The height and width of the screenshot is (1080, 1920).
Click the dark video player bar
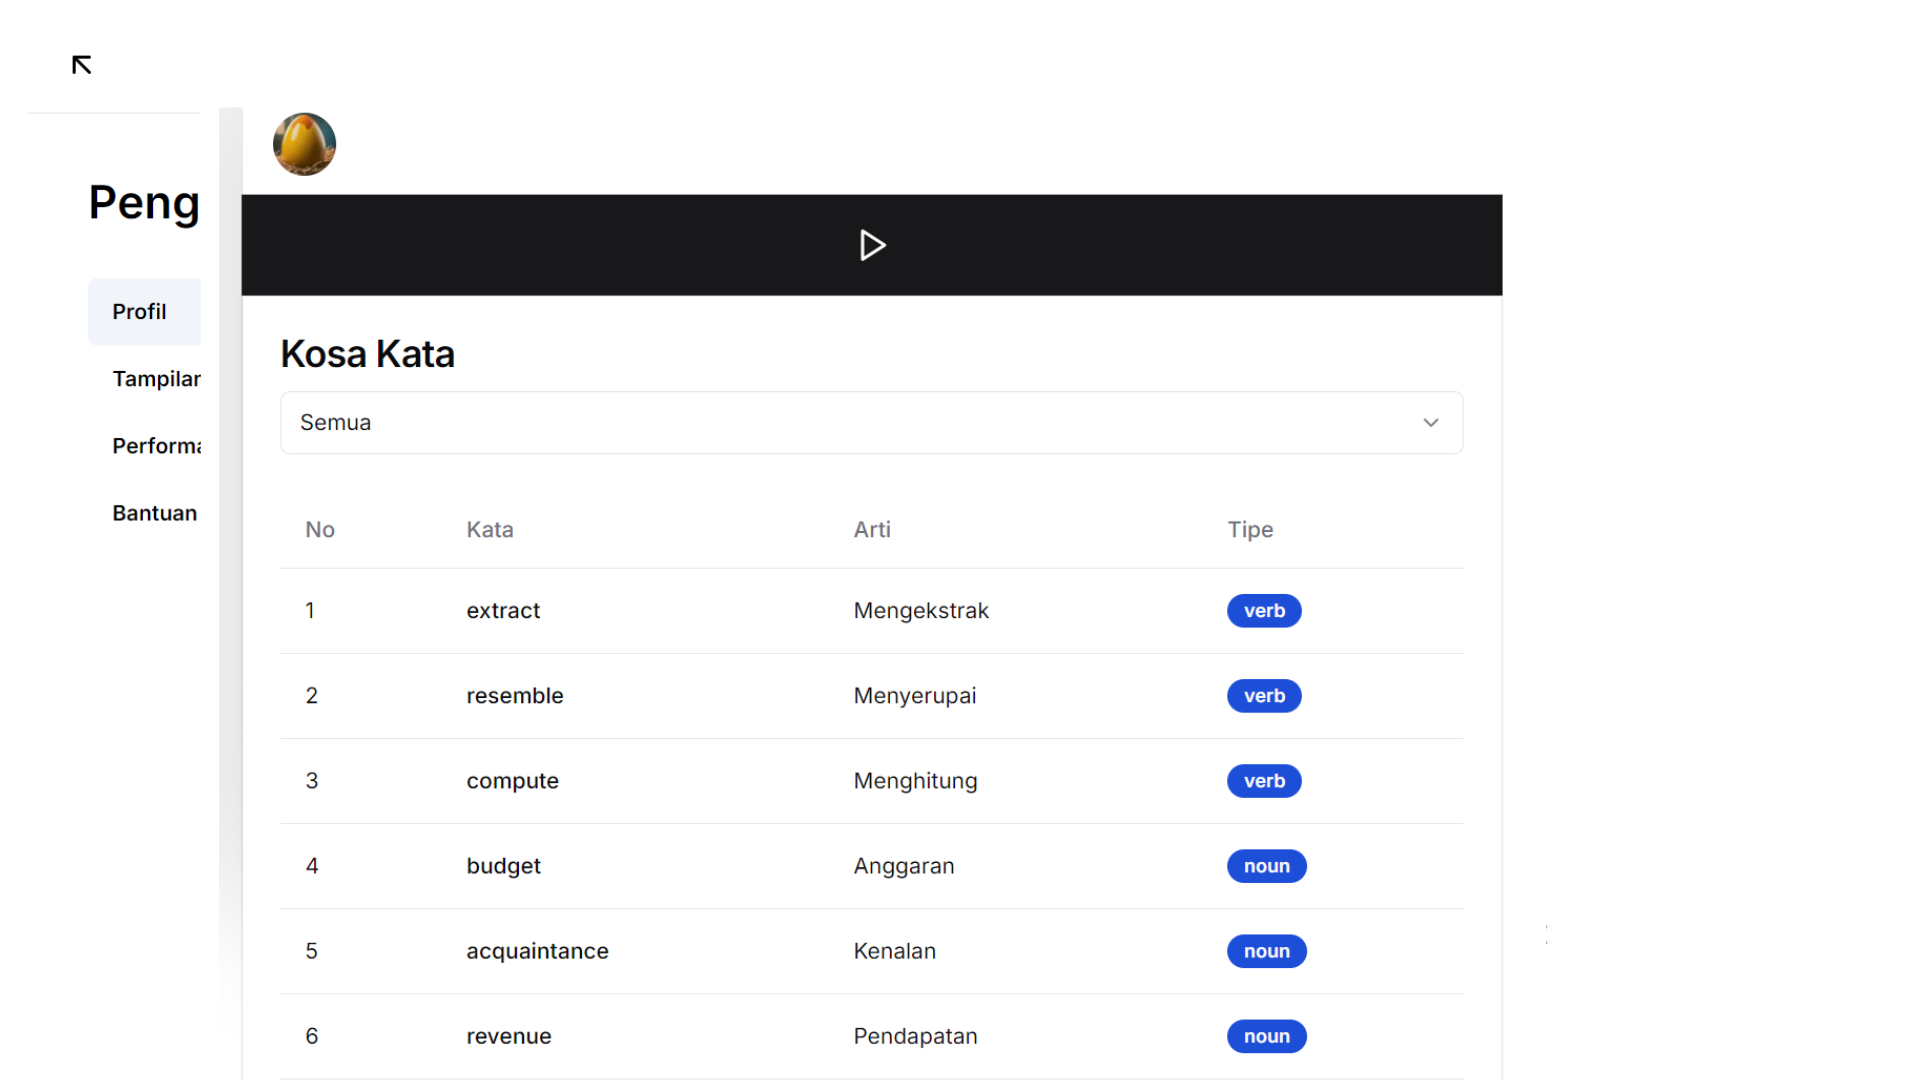tap(871, 245)
